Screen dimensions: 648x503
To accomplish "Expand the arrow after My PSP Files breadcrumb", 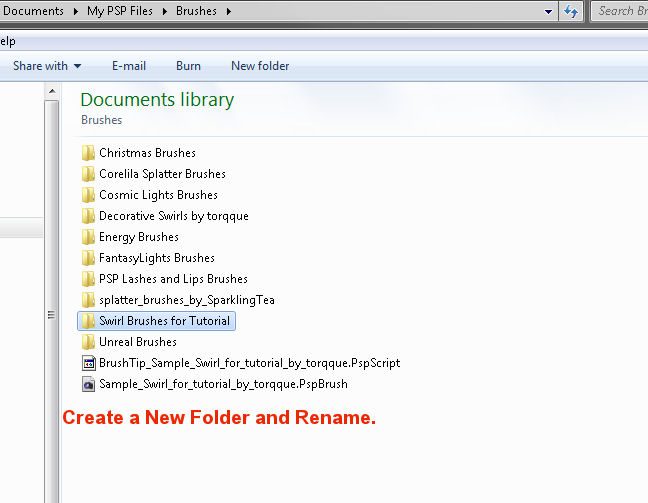I will (164, 12).
